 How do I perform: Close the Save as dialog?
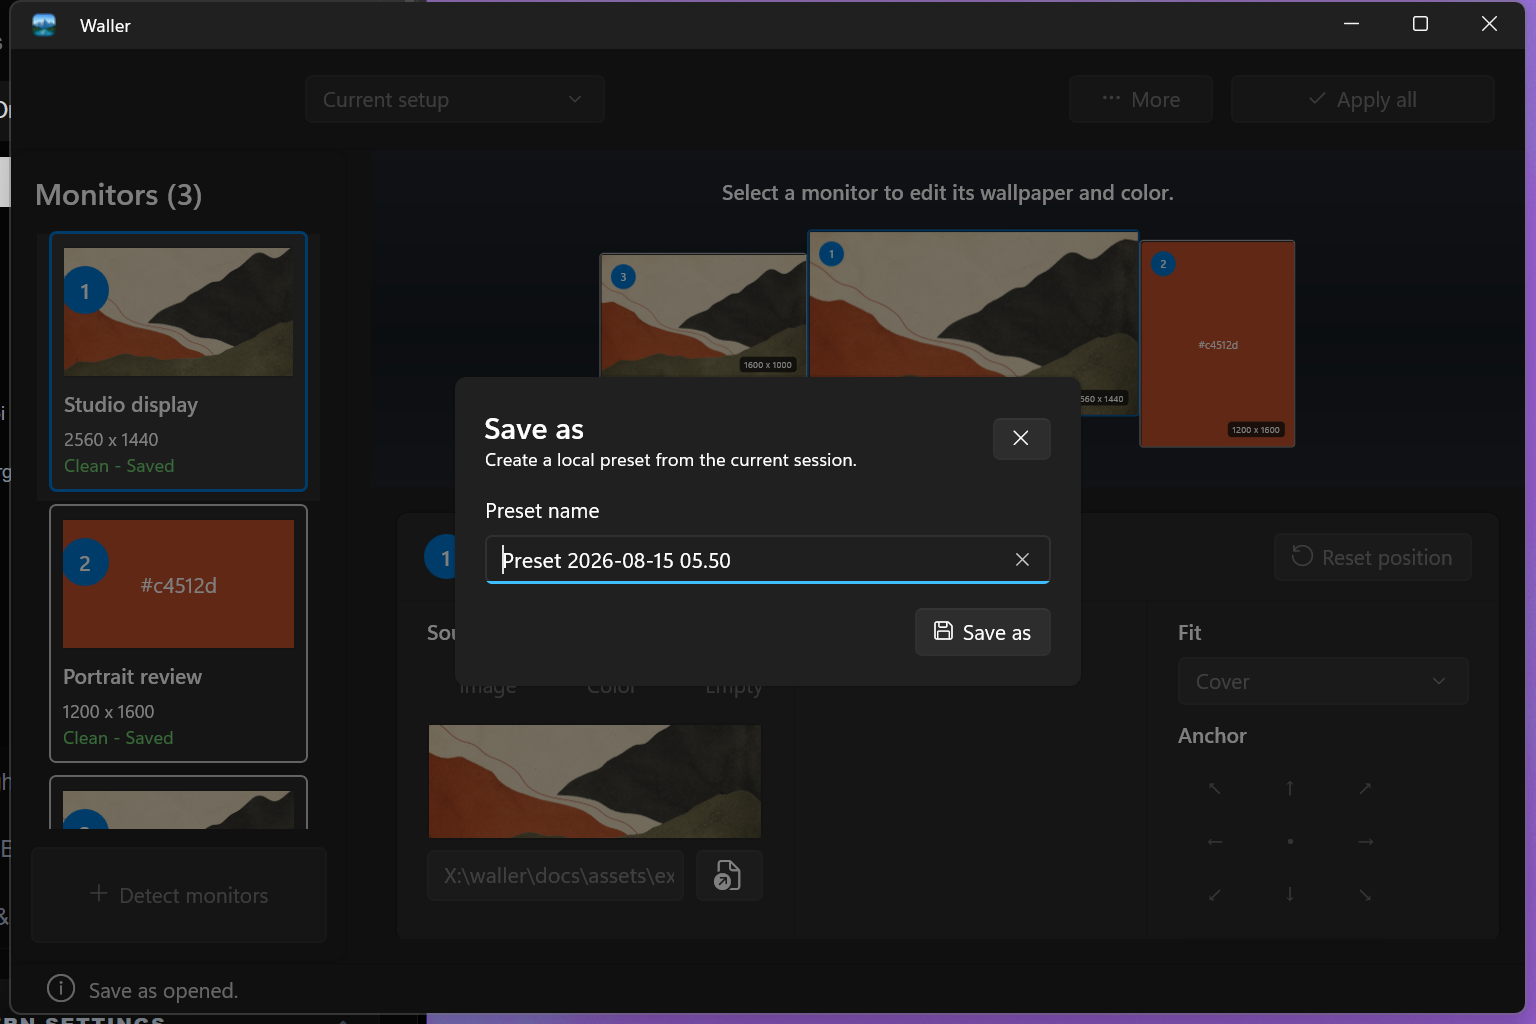click(1021, 438)
